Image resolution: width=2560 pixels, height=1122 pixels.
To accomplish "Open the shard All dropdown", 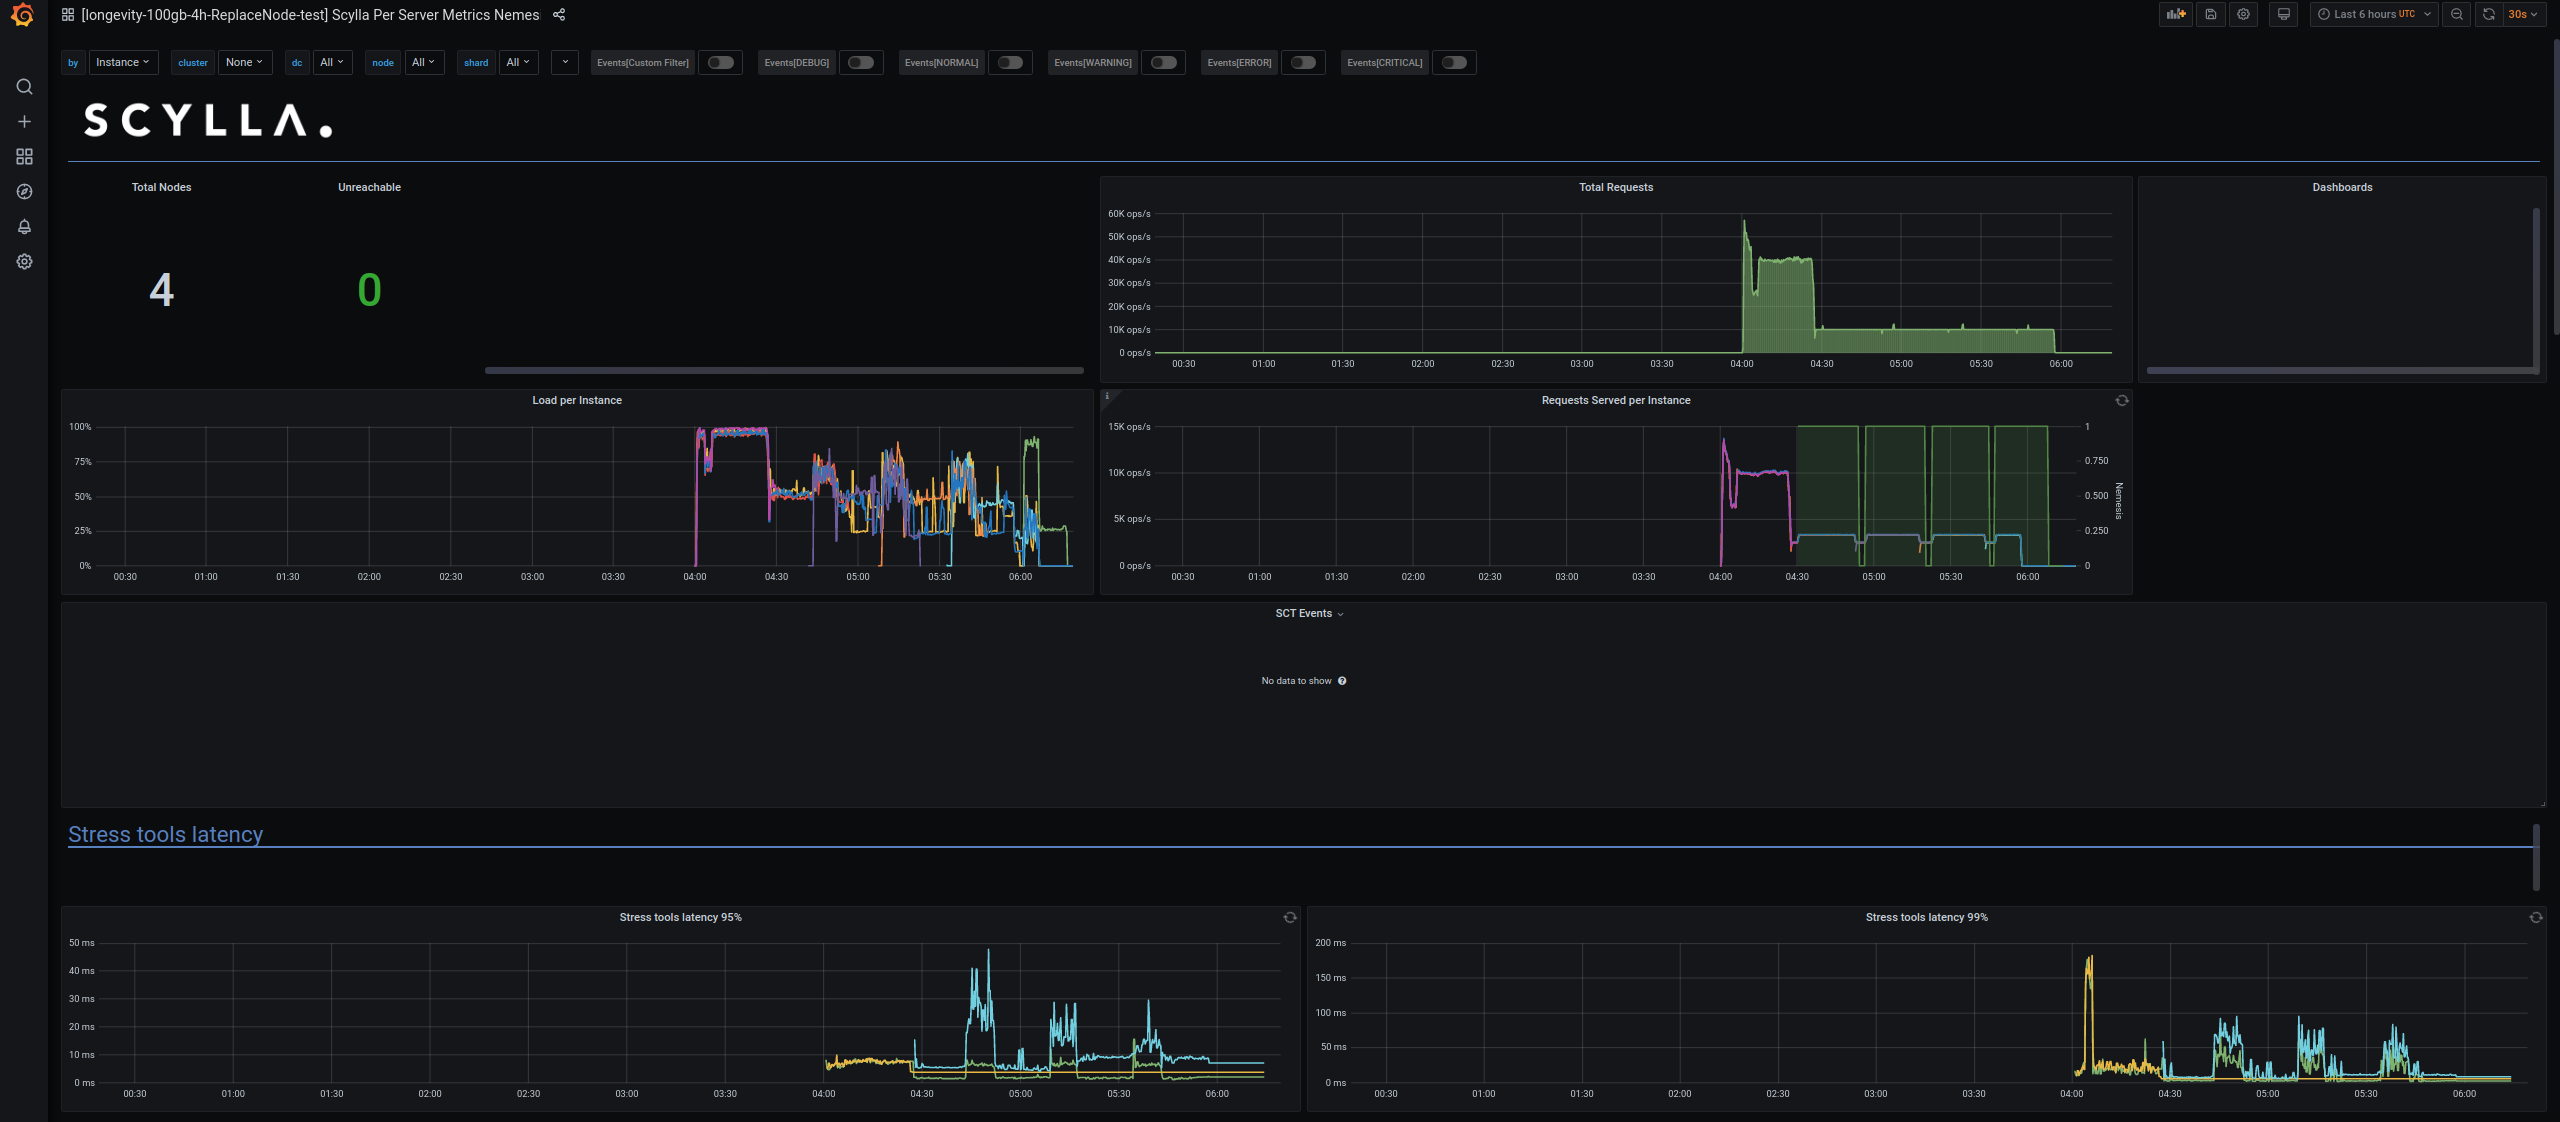I will point(518,62).
